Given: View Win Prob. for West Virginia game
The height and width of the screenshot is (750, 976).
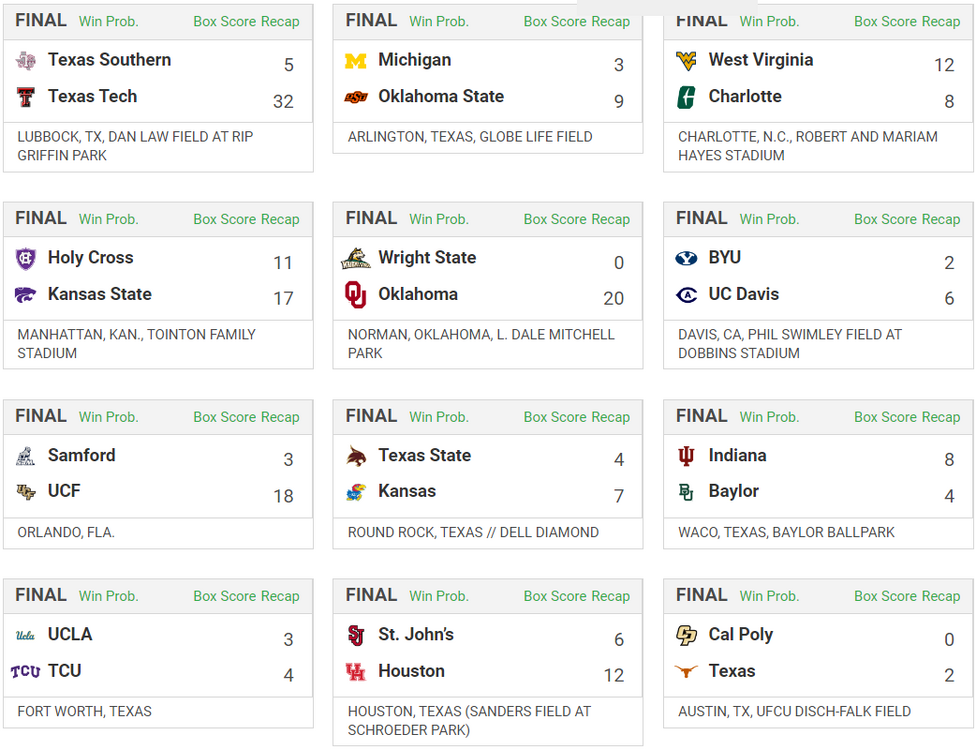Looking at the screenshot, I should coord(769,21).
